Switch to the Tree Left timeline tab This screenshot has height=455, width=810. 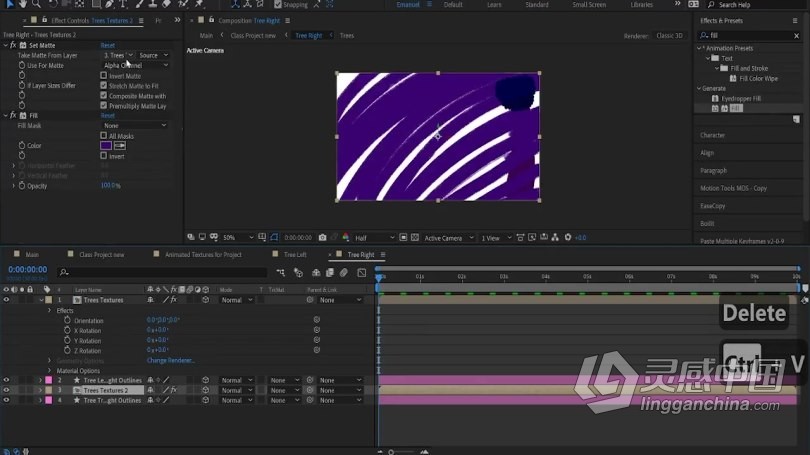pos(295,255)
